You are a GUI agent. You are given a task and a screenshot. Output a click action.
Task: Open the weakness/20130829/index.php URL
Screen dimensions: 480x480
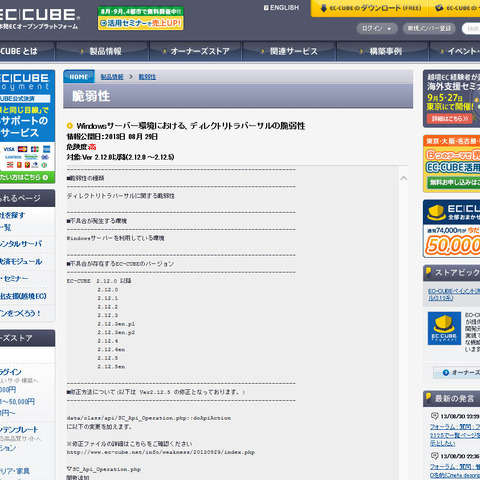[x=161, y=452]
